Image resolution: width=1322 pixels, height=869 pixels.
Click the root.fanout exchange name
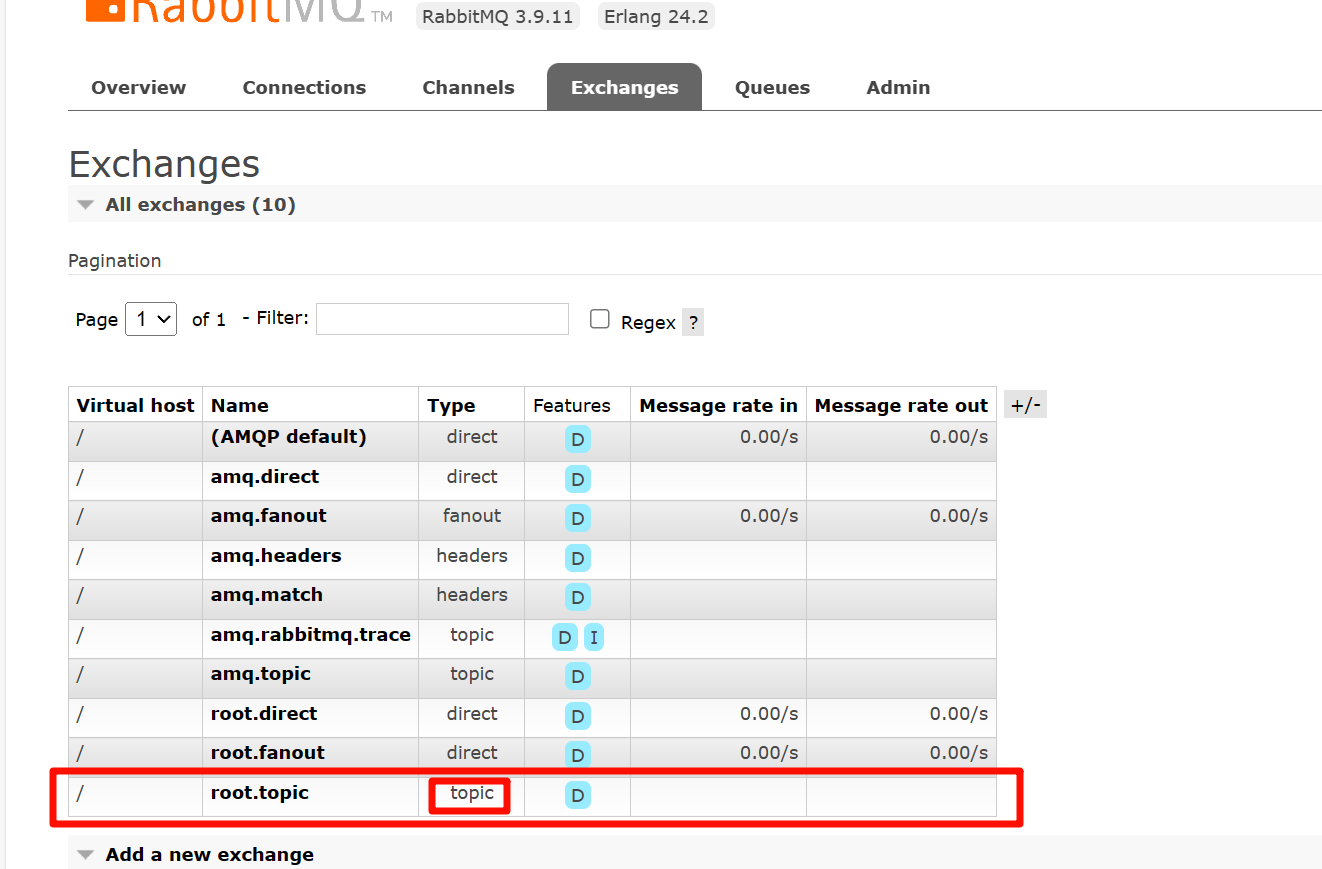click(268, 753)
